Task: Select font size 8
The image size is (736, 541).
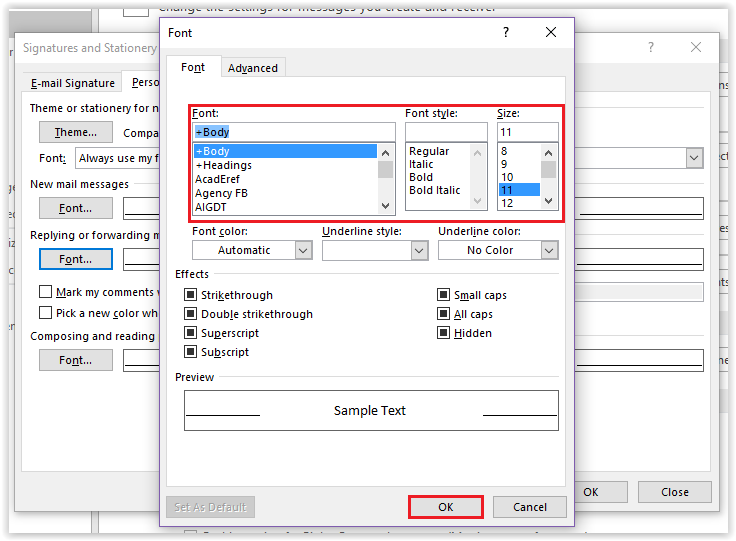Action: point(519,151)
